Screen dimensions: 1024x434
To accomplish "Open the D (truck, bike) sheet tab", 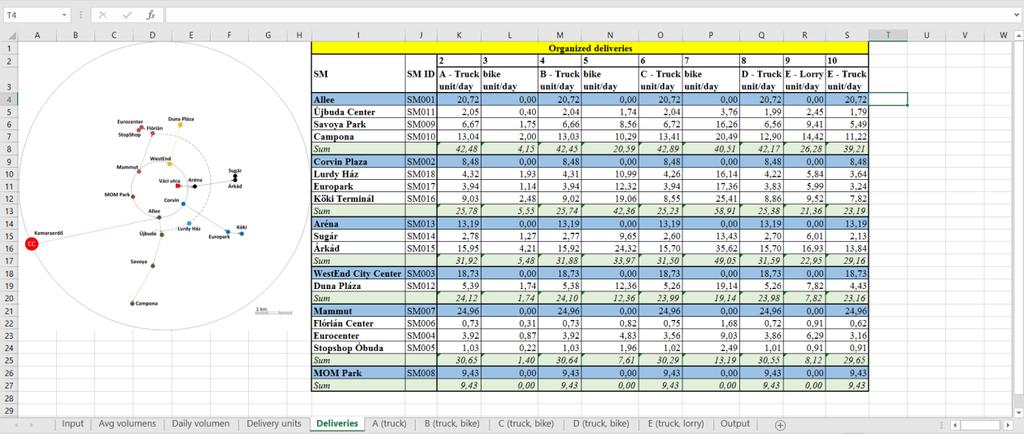I will tap(600, 424).
